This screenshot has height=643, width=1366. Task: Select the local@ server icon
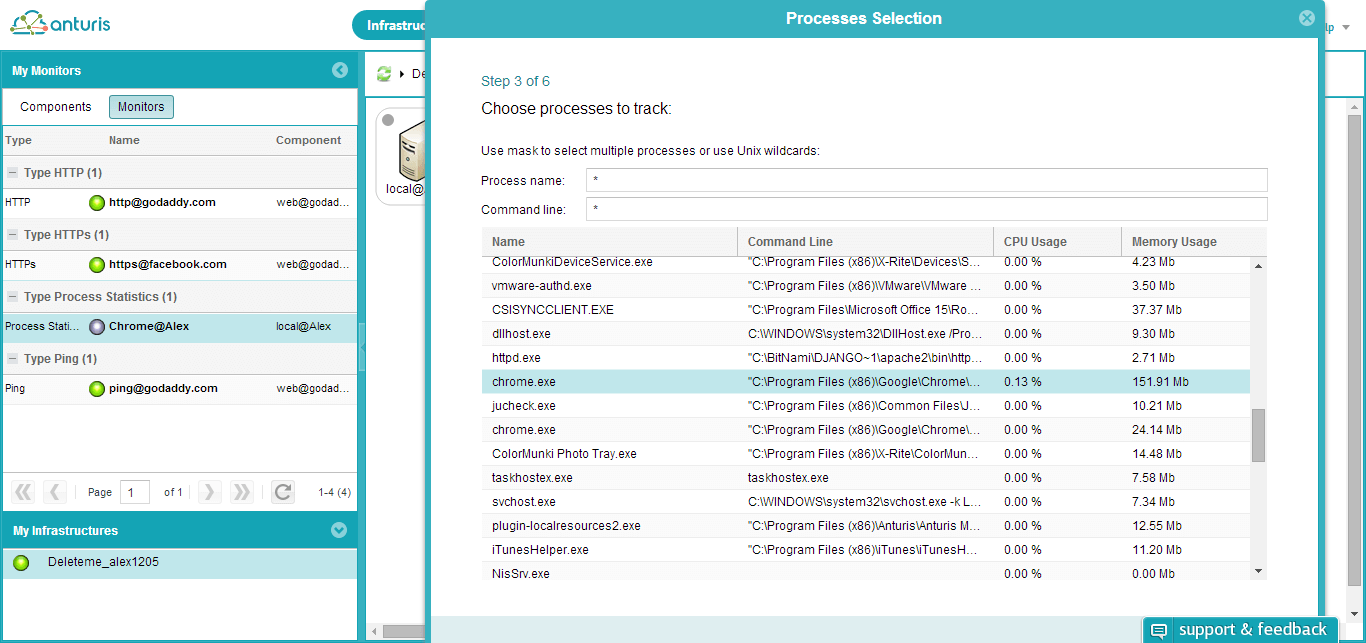pos(411,150)
